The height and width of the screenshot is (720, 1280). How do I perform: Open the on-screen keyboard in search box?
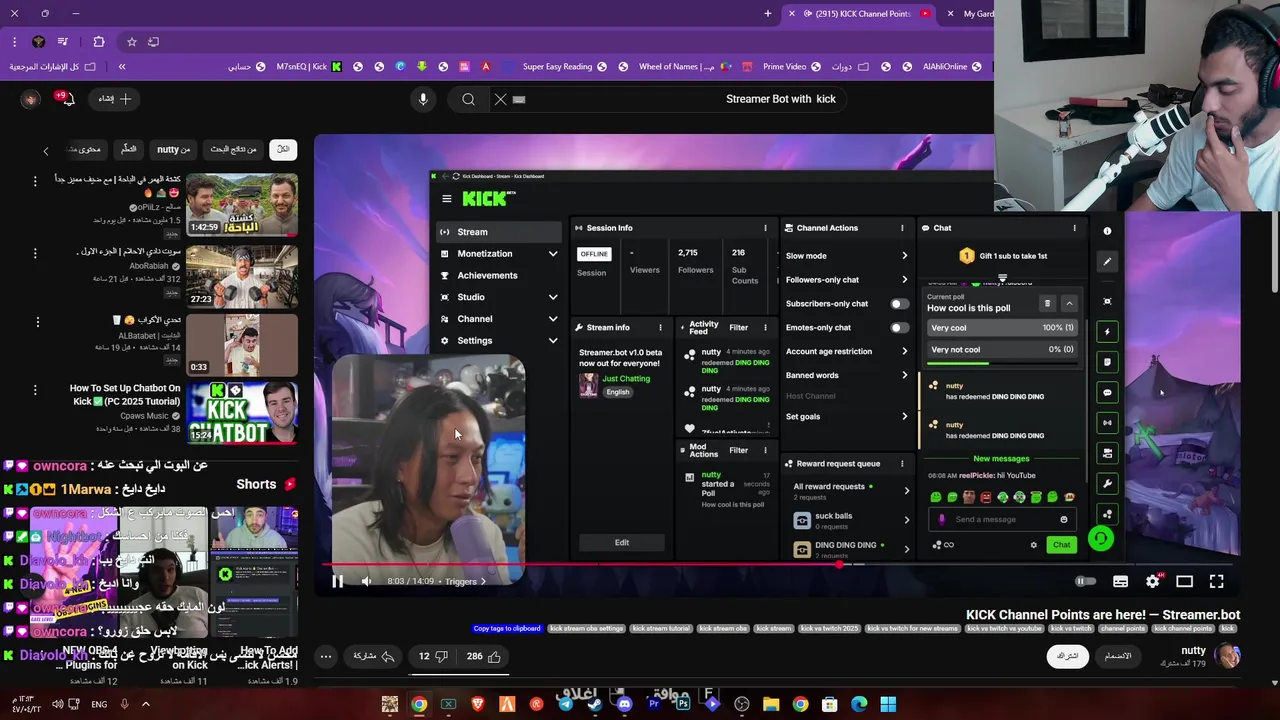519,99
